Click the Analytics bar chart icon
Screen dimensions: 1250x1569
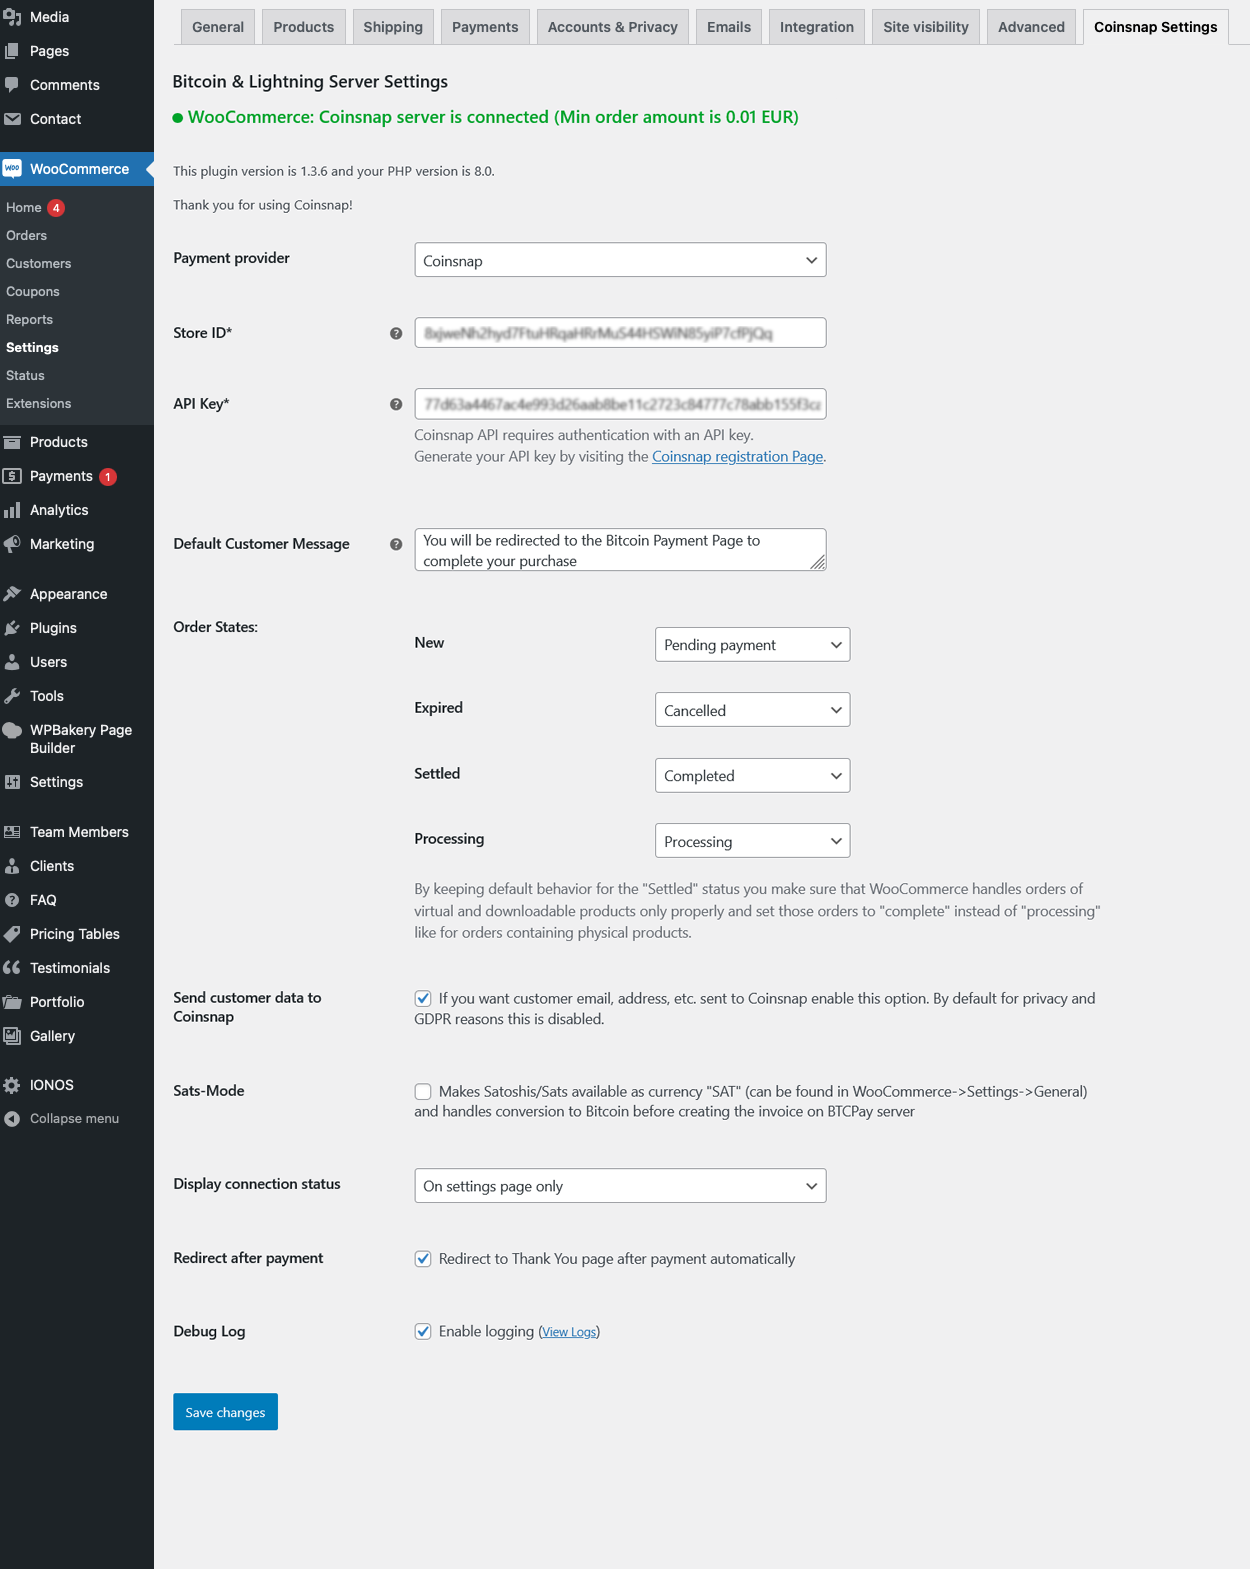coord(12,510)
